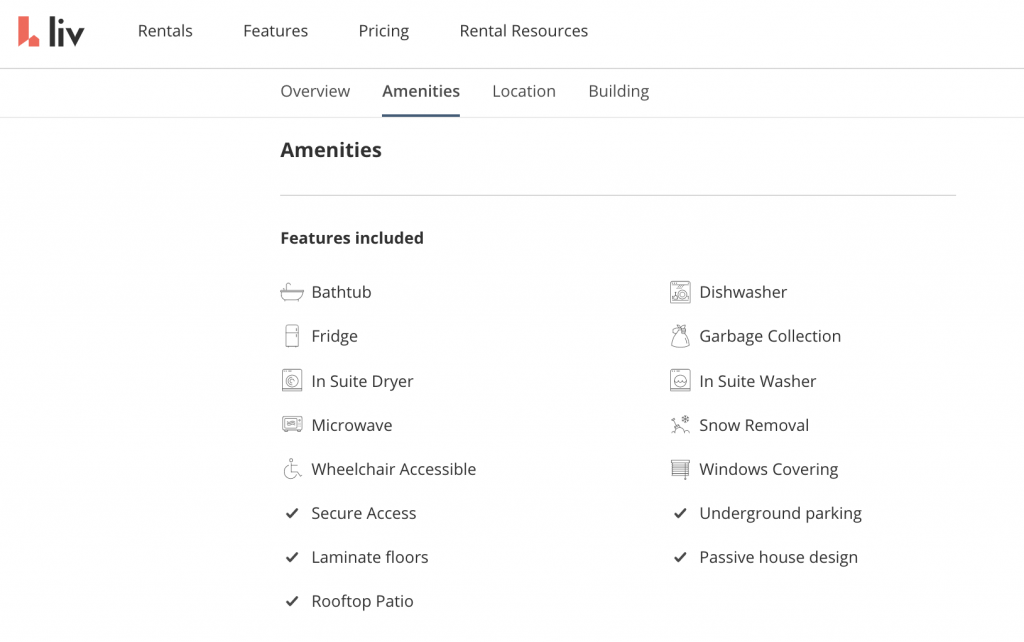Click the Microwave icon
This screenshot has height=642, width=1024.
pyautogui.click(x=292, y=425)
